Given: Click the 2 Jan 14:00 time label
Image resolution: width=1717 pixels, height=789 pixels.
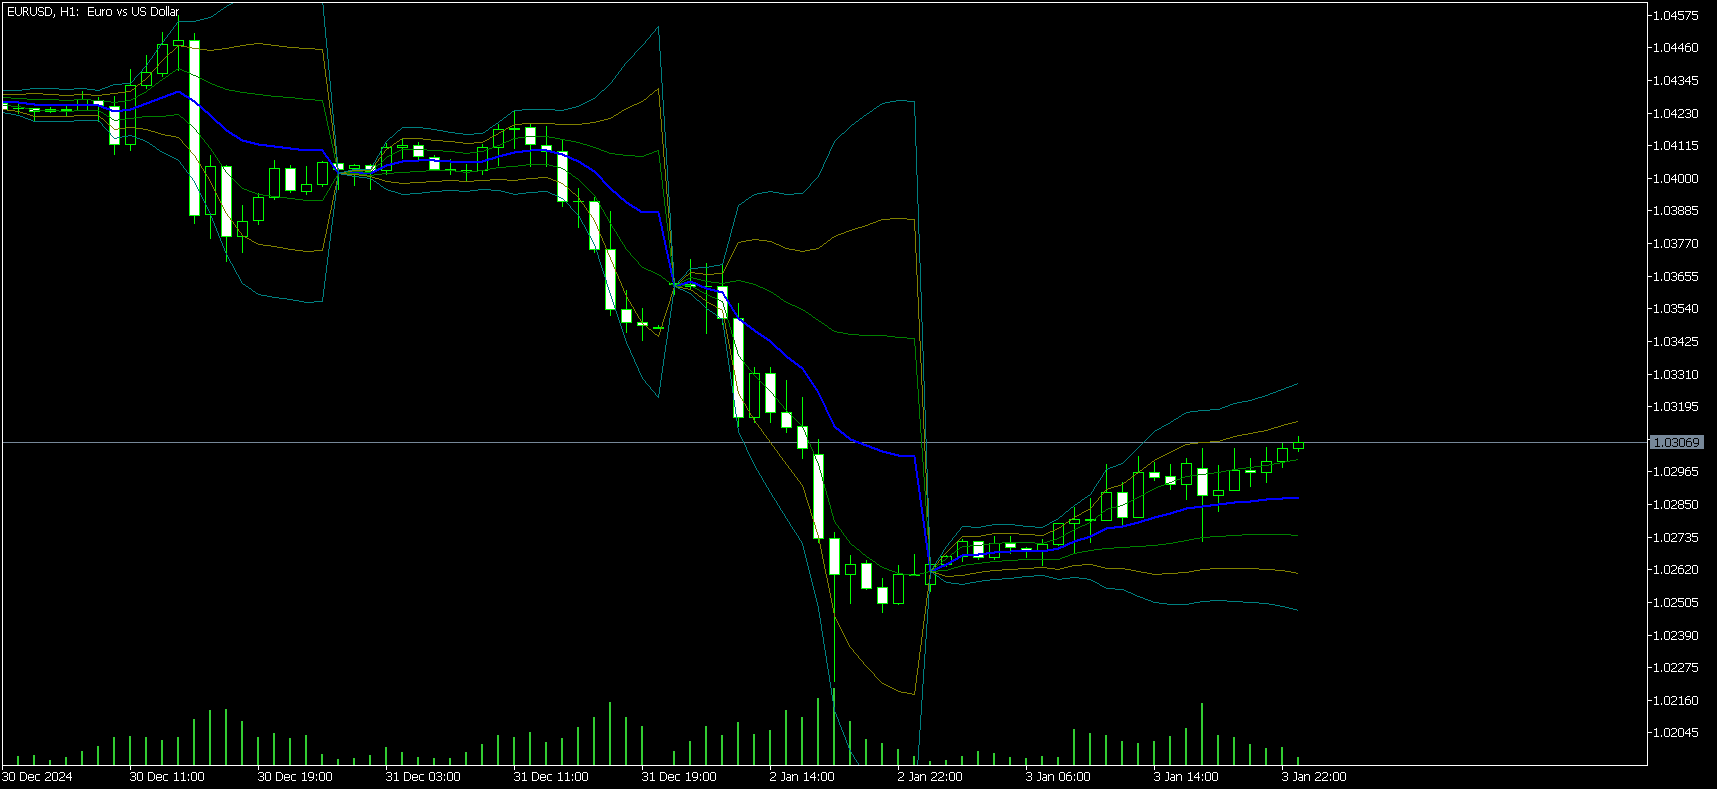Looking at the screenshot, I should click(x=802, y=776).
